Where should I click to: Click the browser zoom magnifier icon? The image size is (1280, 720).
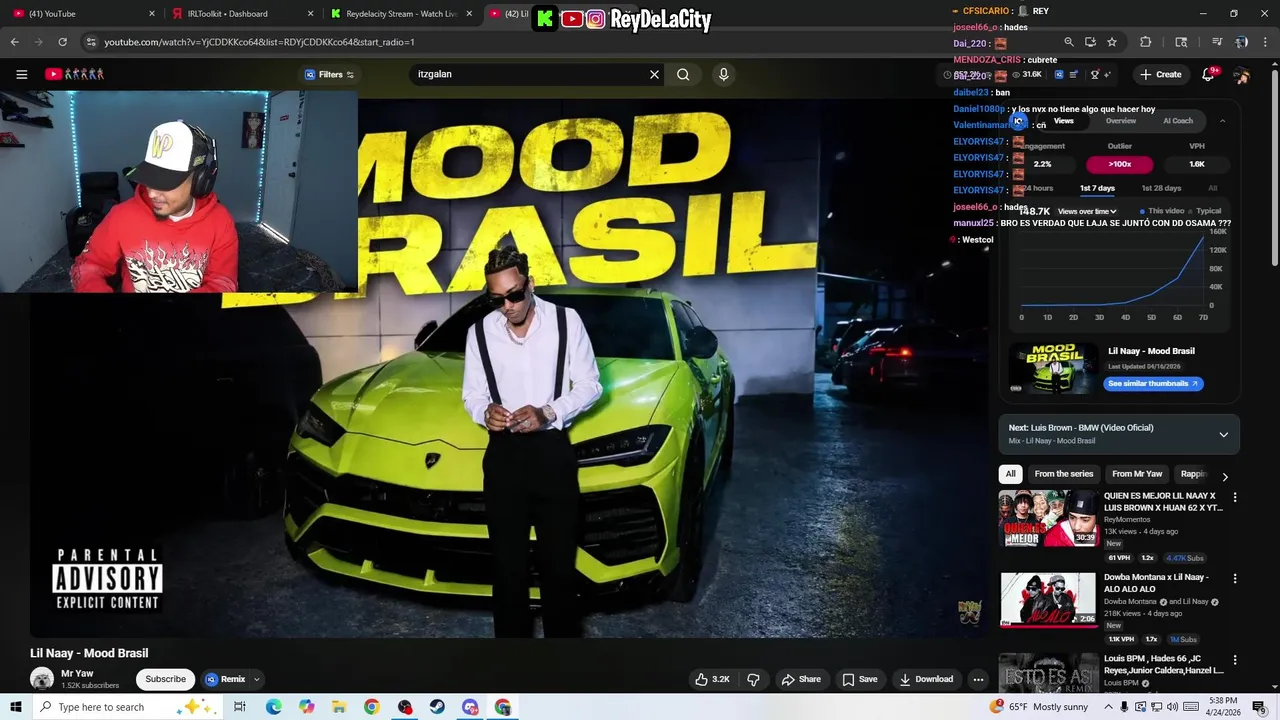[1069, 42]
